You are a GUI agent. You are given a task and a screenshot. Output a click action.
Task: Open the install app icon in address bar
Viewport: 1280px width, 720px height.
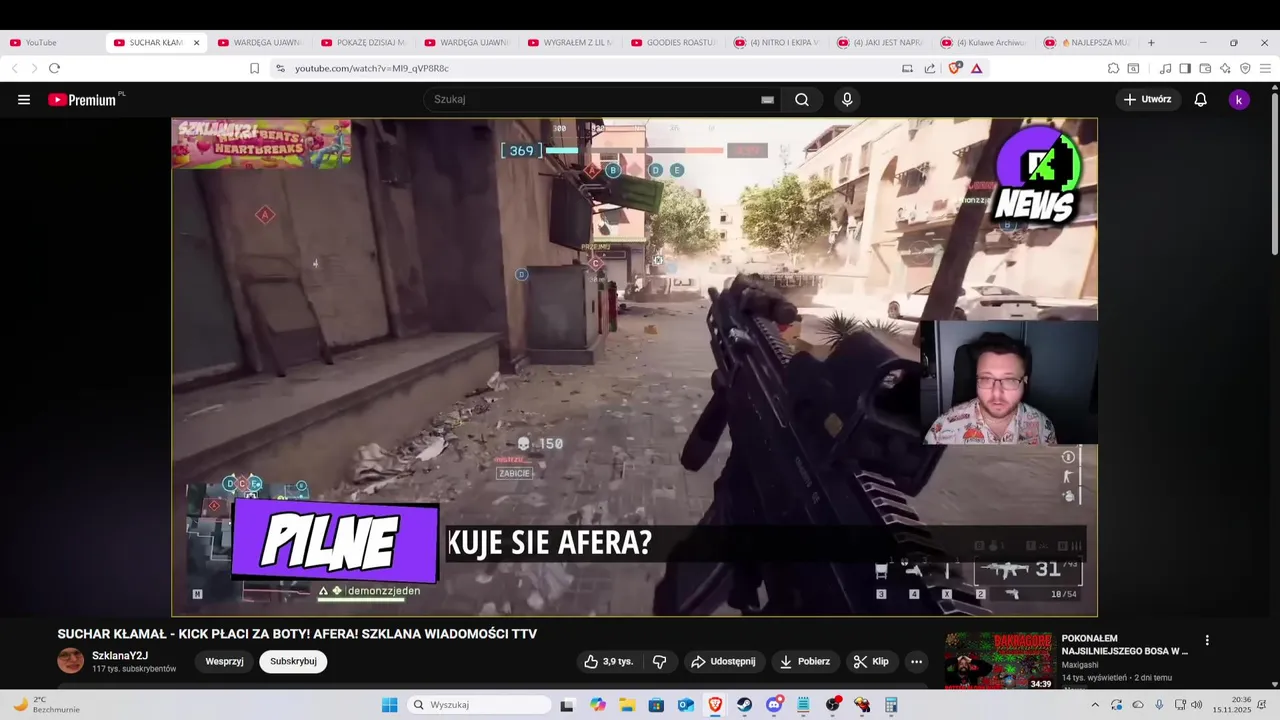point(907,68)
